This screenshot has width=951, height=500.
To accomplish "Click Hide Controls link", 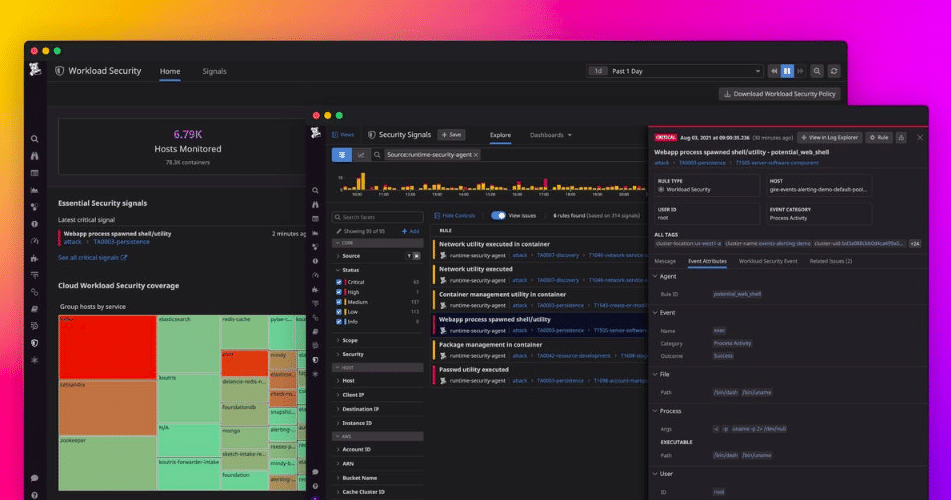I will click(x=454, y=215).
